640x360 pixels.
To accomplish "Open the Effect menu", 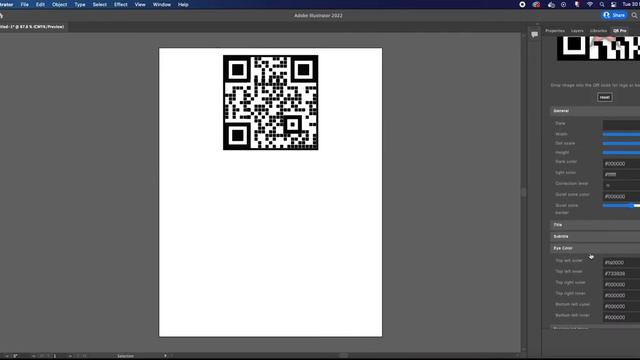I will (x=120, y=4).
